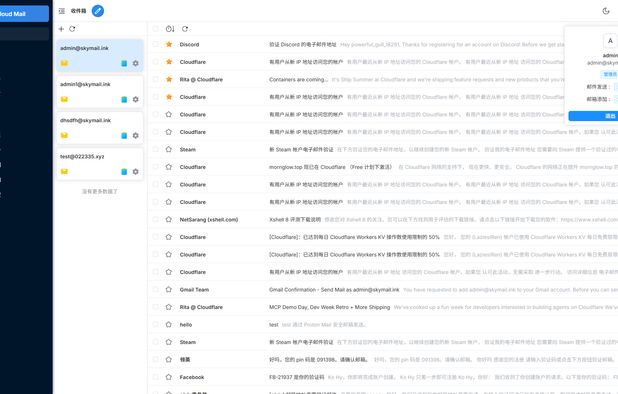Open the Xshell 8 email from NetSarang
This screenshot has width=618, height=394.
(x=383, y=219)
